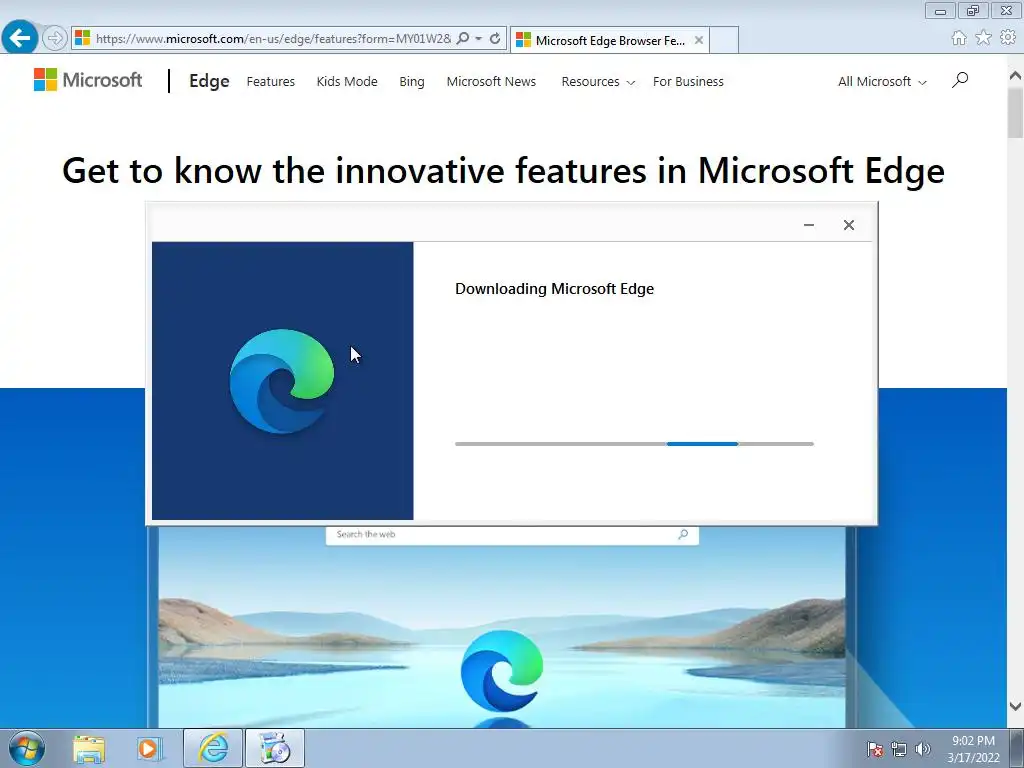Click the magnifier in Search the web box

tap(683, 535)
